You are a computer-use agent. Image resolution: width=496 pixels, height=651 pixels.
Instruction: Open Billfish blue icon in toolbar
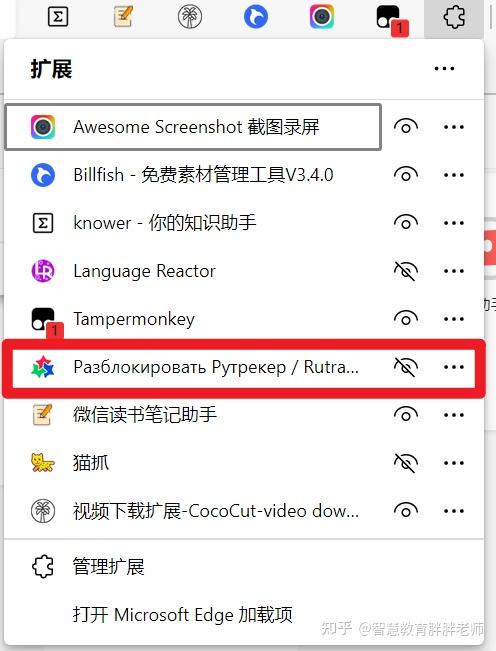tap(256, 17)
